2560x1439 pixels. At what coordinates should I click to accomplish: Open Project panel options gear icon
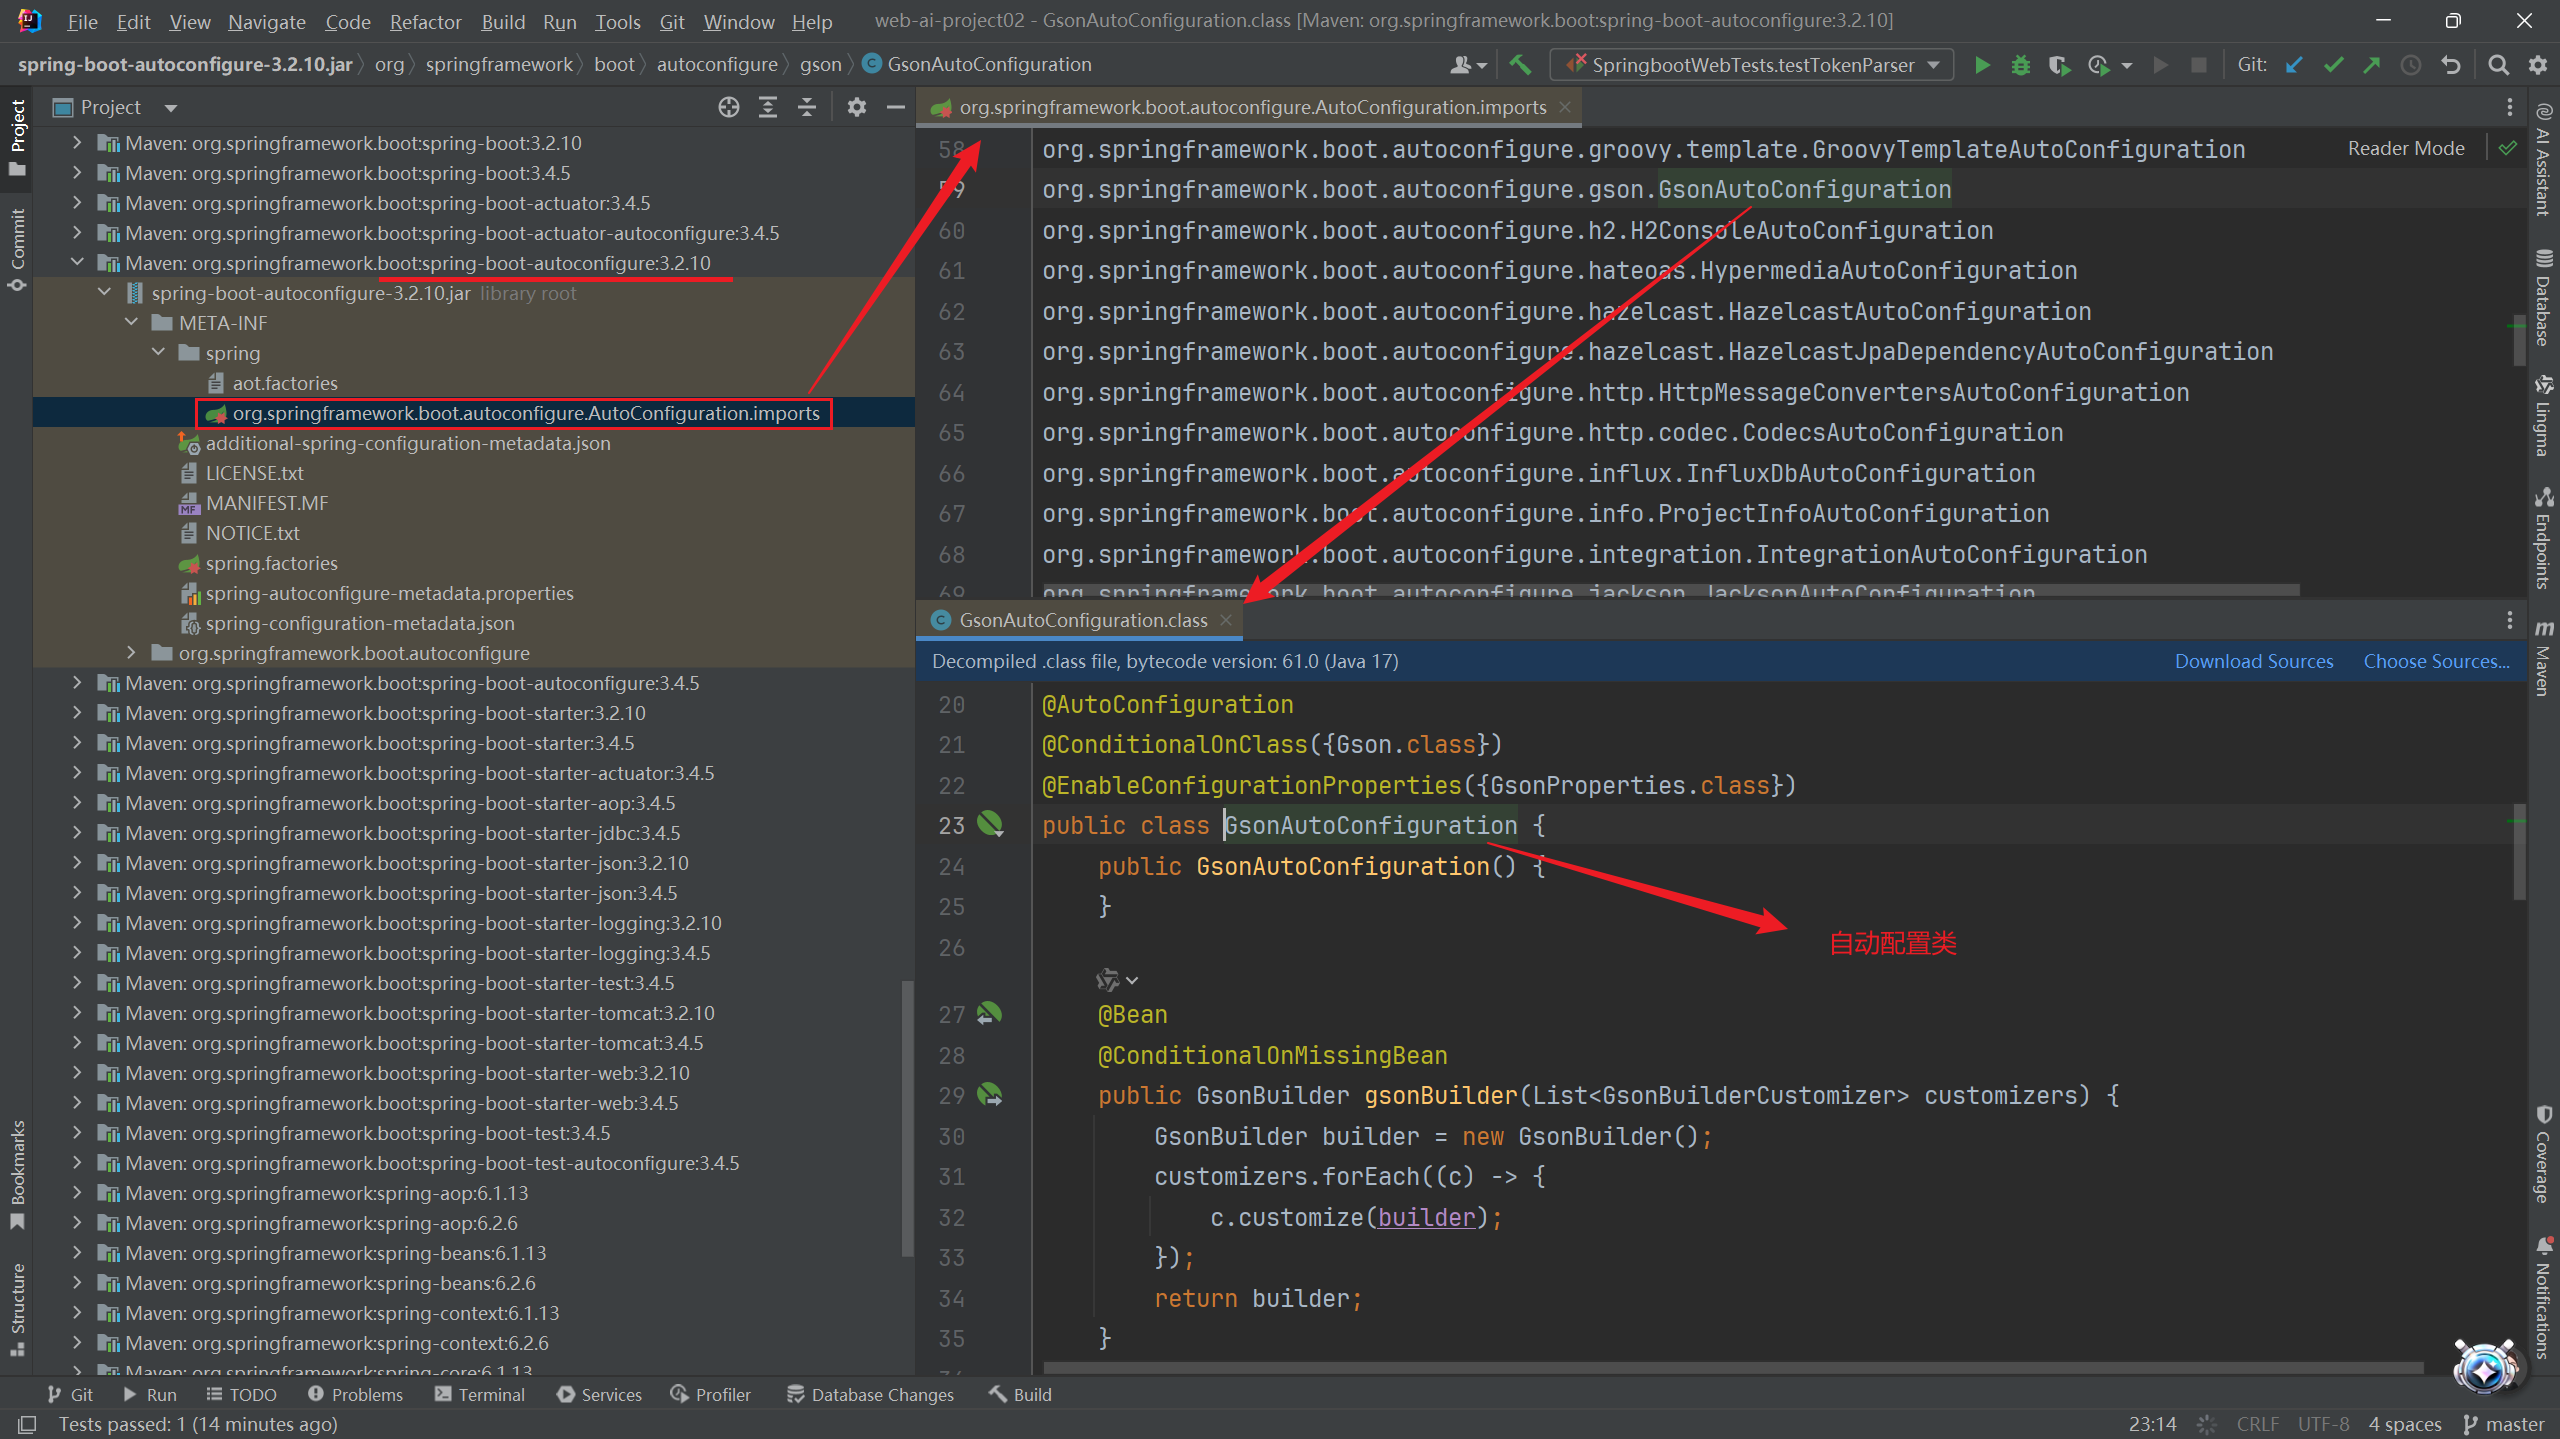coord(856,107)
